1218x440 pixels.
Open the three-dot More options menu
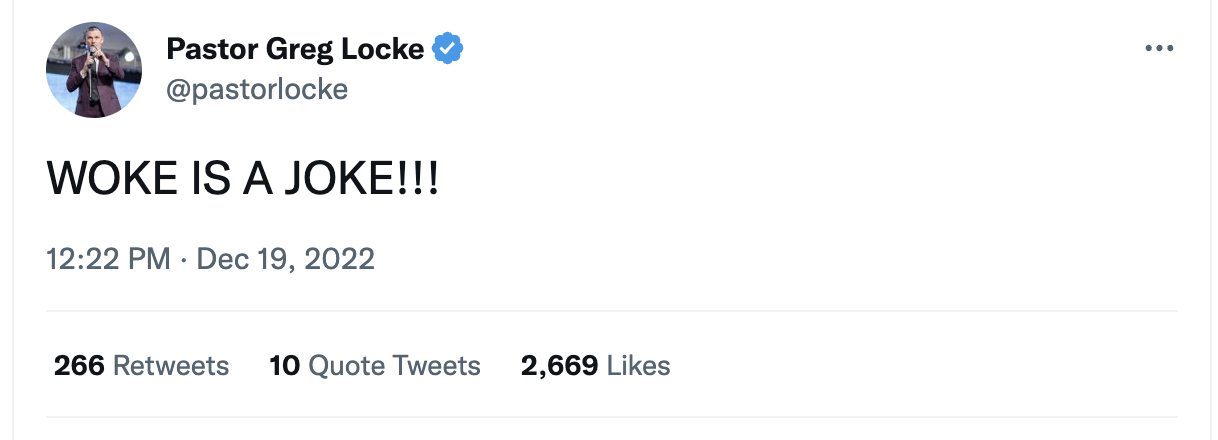[1158, 48]
